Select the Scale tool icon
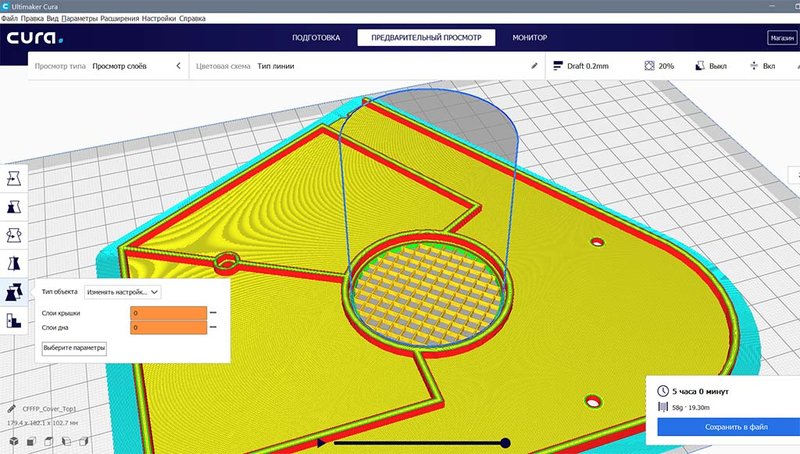800x454 pixels. click(14, 207)
